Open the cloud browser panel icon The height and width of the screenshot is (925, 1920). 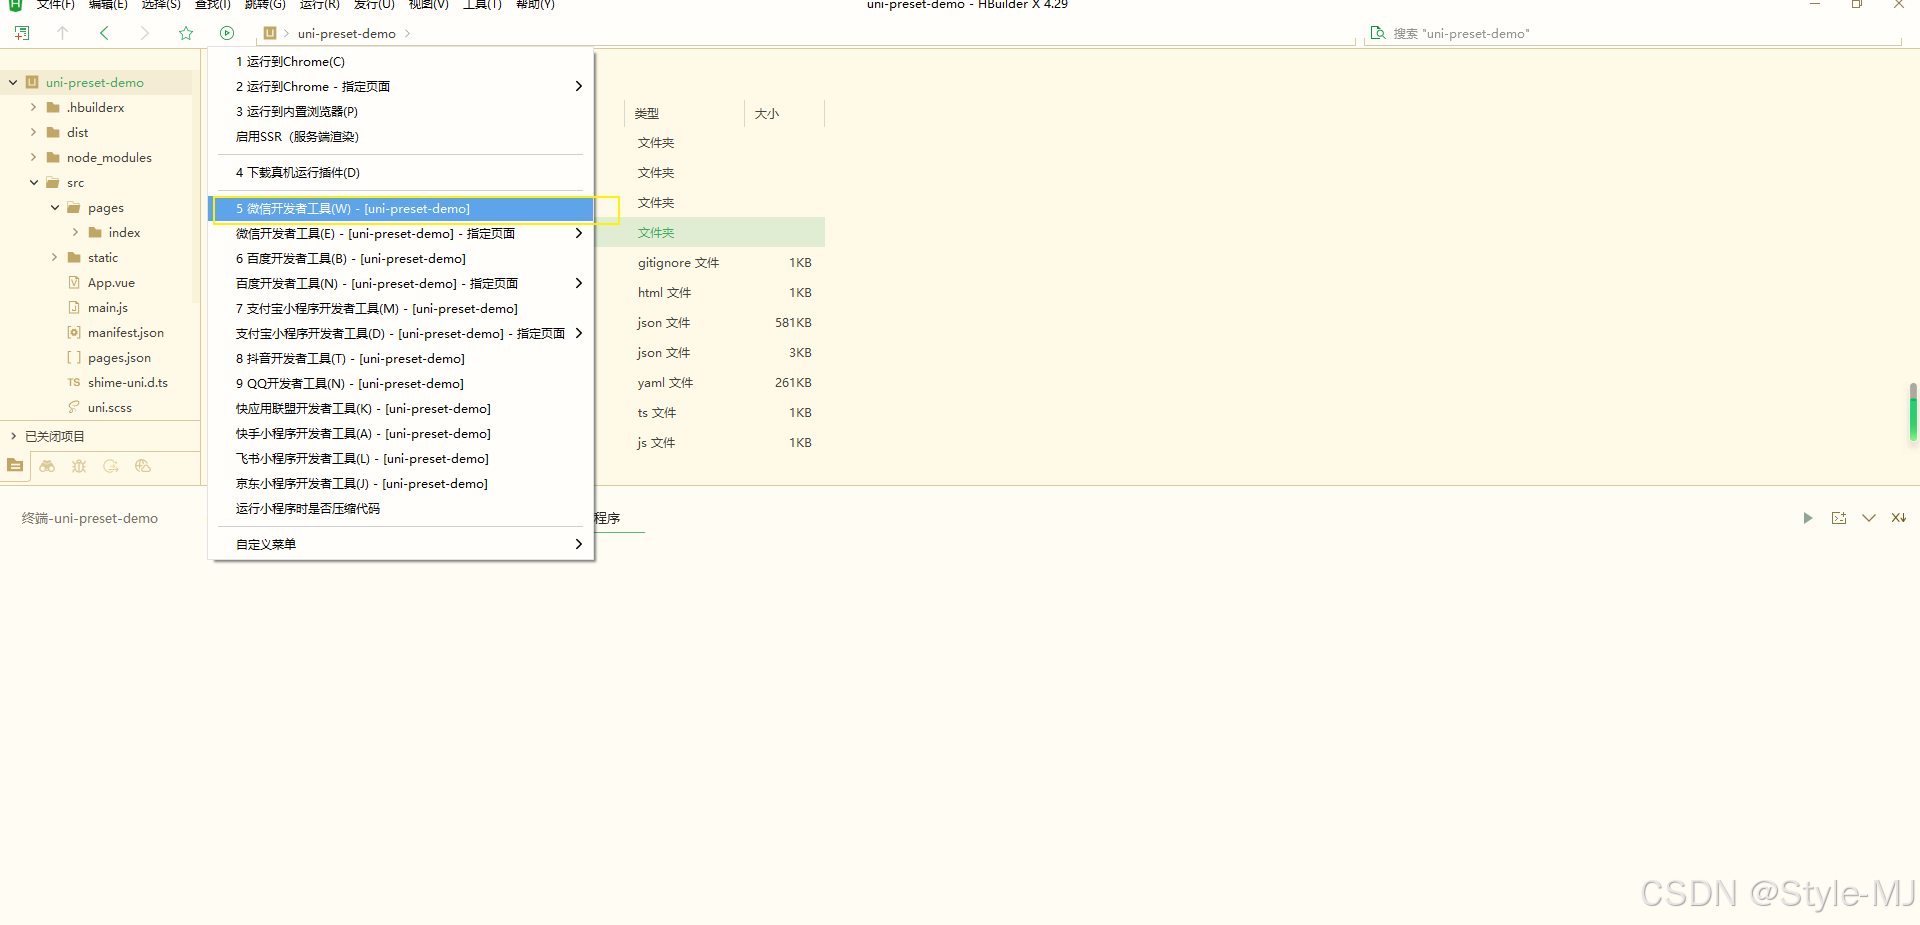pos(143,466)
